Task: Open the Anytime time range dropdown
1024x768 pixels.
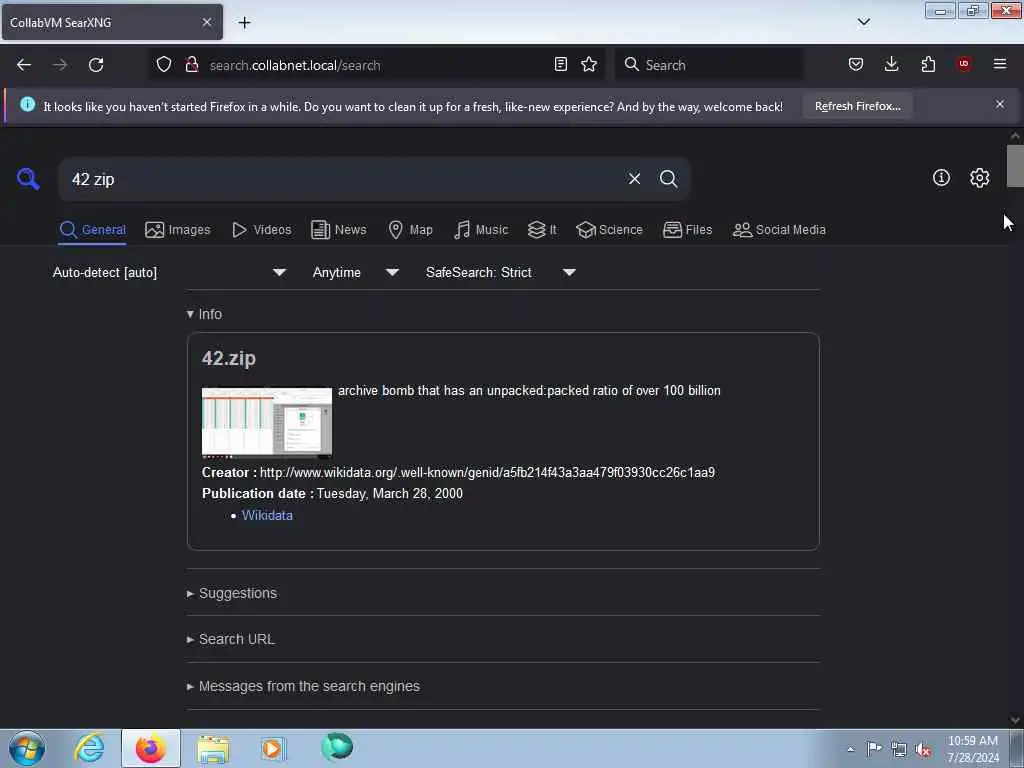Action: (x=355, y=272)
